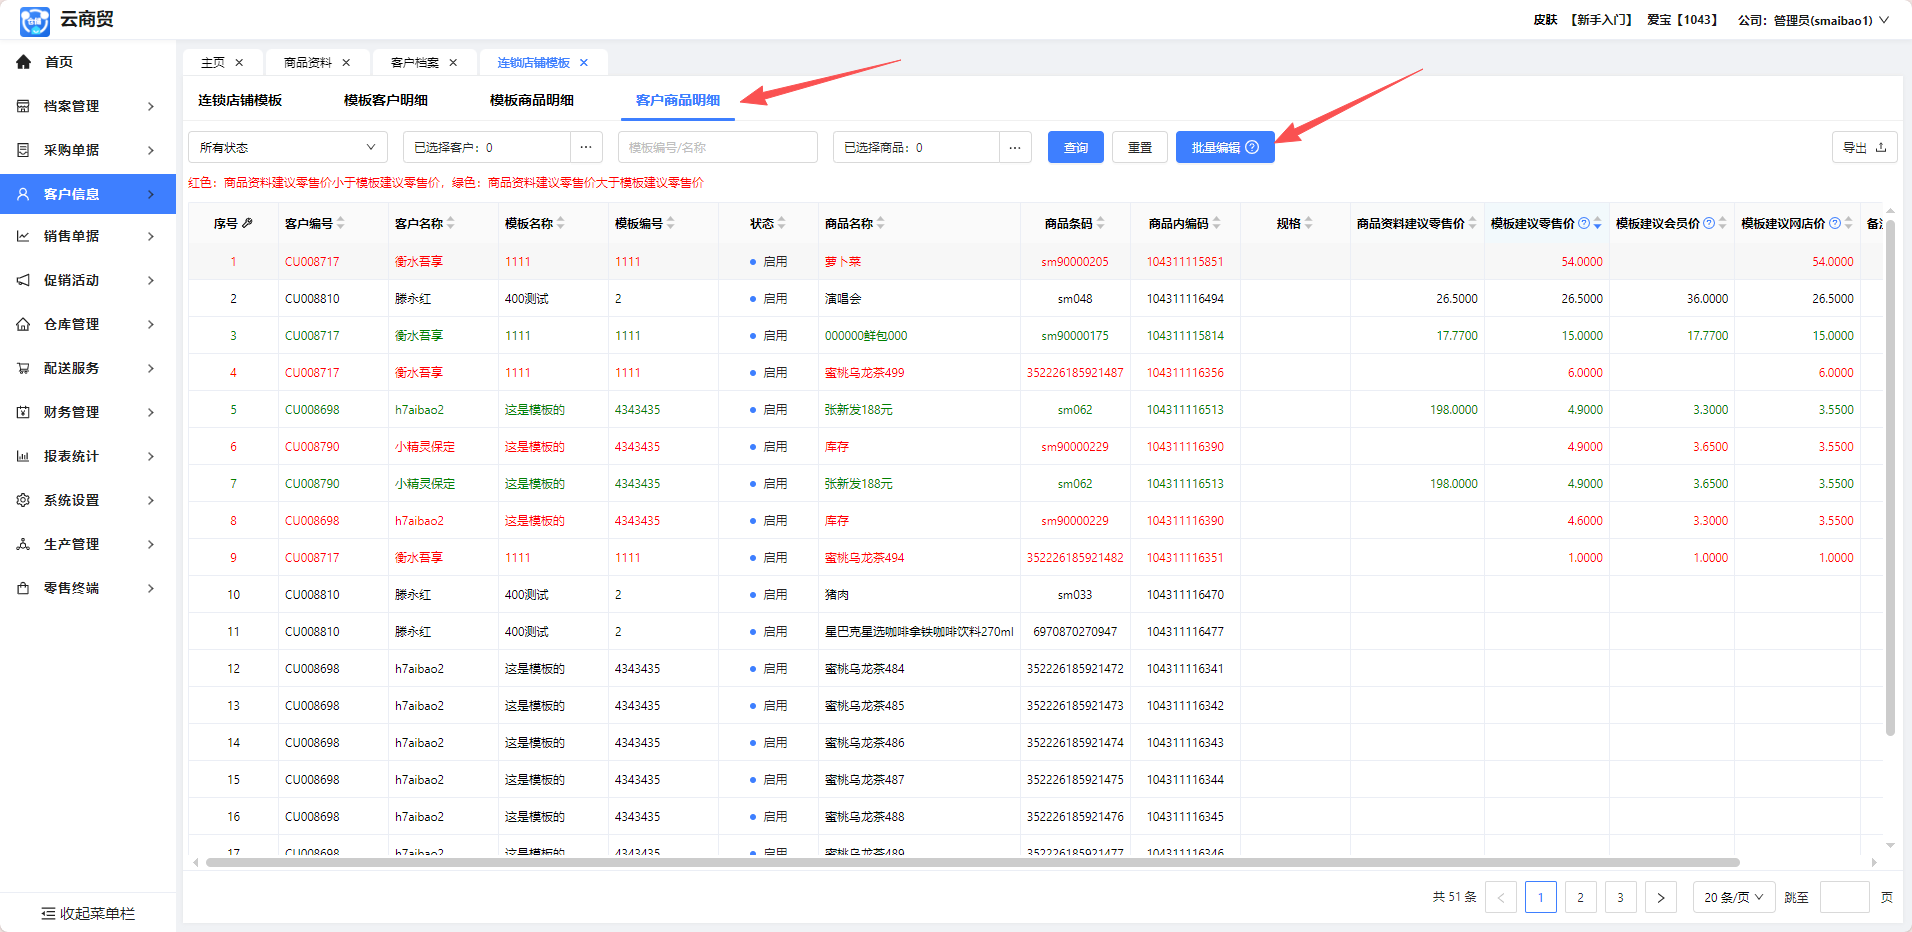Open product picker beside 已选择商品
1912x932 pixels.
pyautogui.click(x=1015, y=147)
